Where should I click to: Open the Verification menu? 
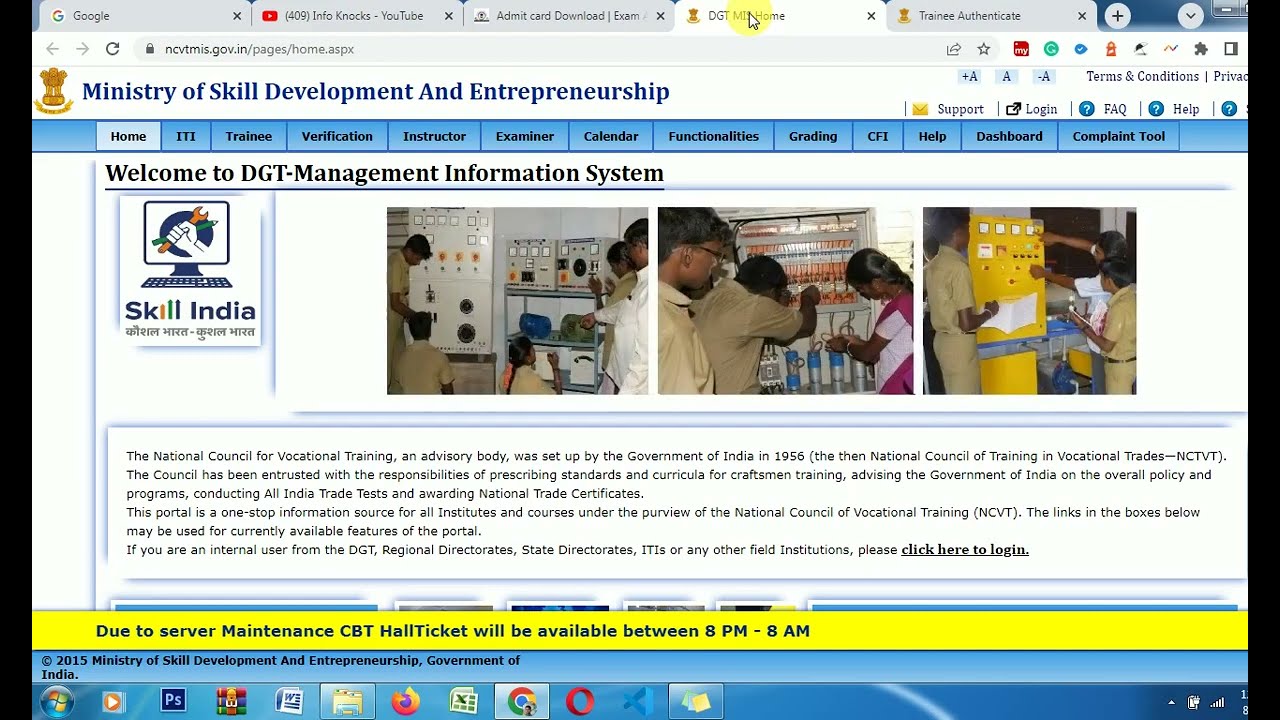(x=337, y=136)
